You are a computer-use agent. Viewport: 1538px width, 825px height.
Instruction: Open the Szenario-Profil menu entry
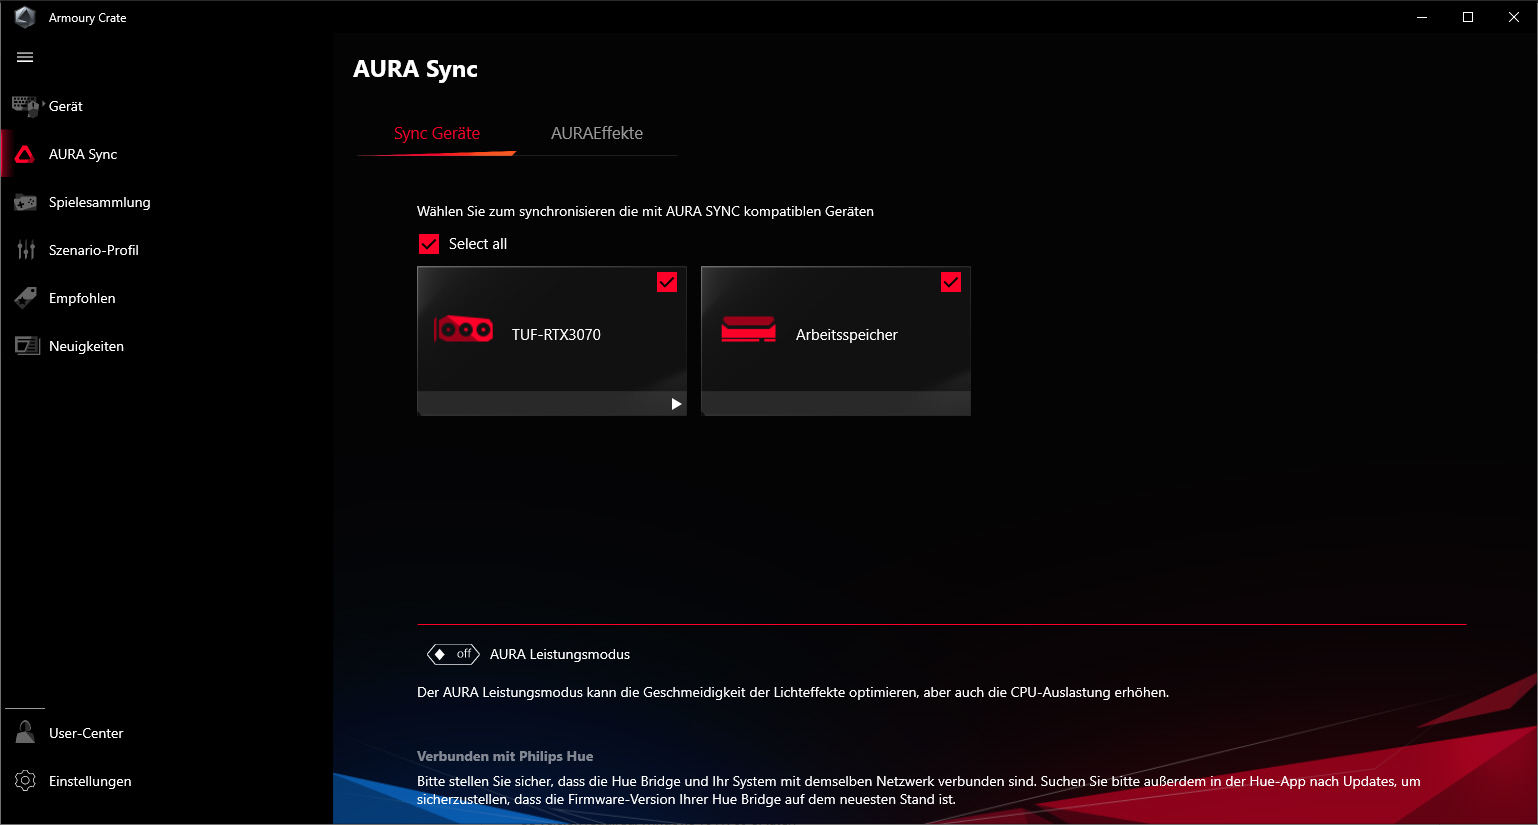point(166,250)
